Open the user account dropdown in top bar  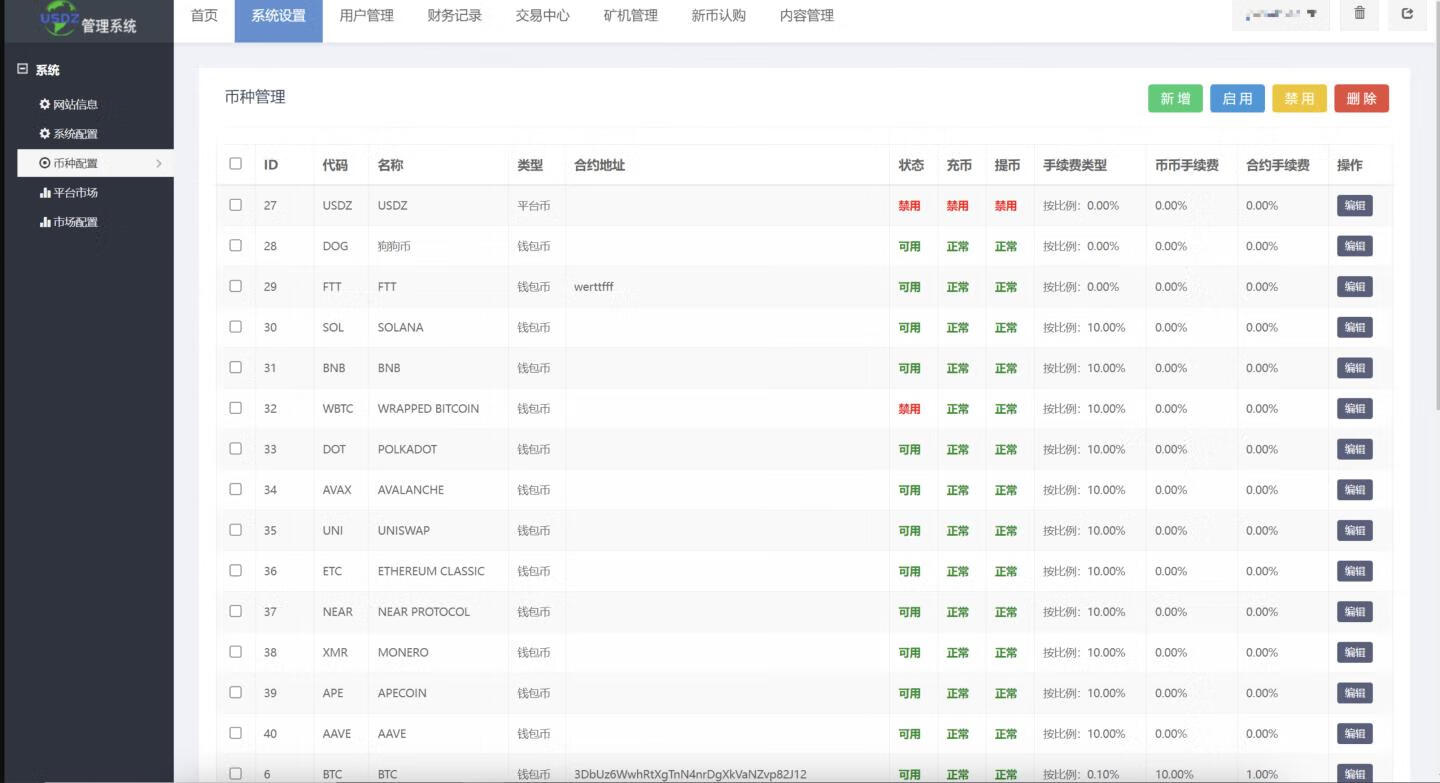pyautogui.click(x=1280, y=15)
